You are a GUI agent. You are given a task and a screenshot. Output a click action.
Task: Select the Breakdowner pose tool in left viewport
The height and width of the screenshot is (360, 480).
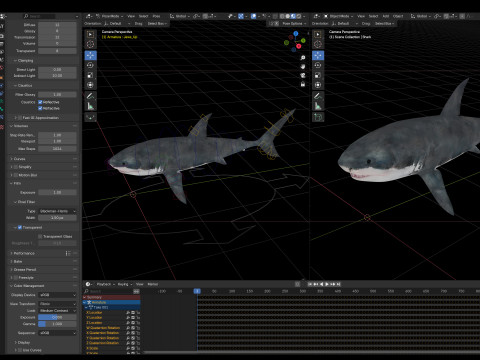(x=90, y=117)
